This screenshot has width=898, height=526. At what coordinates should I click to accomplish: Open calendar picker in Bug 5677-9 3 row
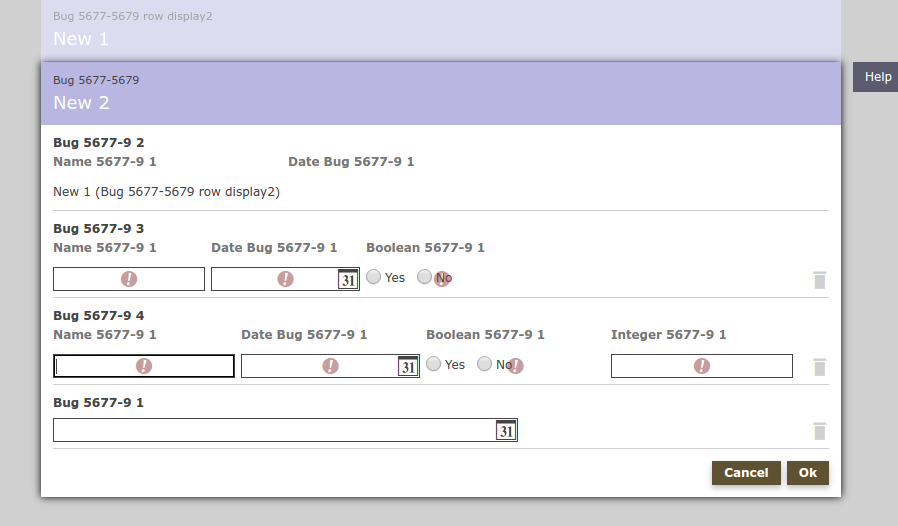click(x=347, y=280)
